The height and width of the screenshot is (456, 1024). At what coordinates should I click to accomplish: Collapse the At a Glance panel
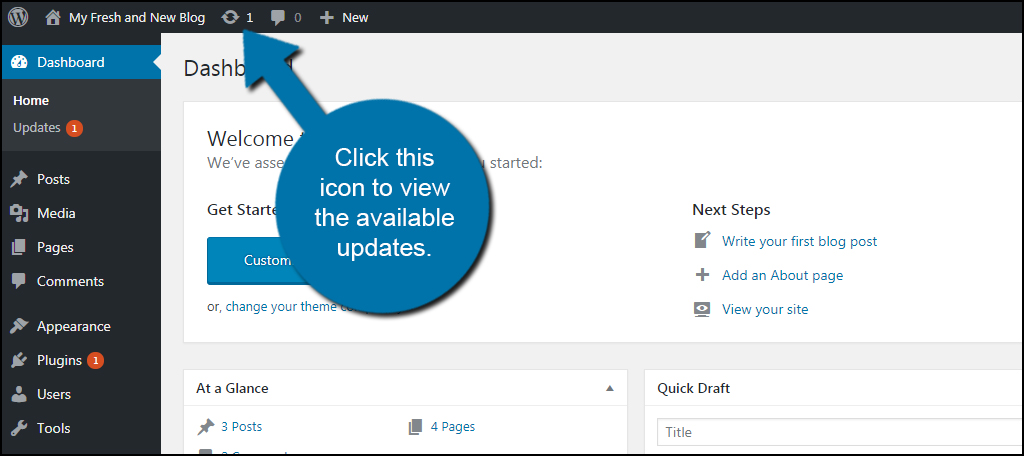609,388
